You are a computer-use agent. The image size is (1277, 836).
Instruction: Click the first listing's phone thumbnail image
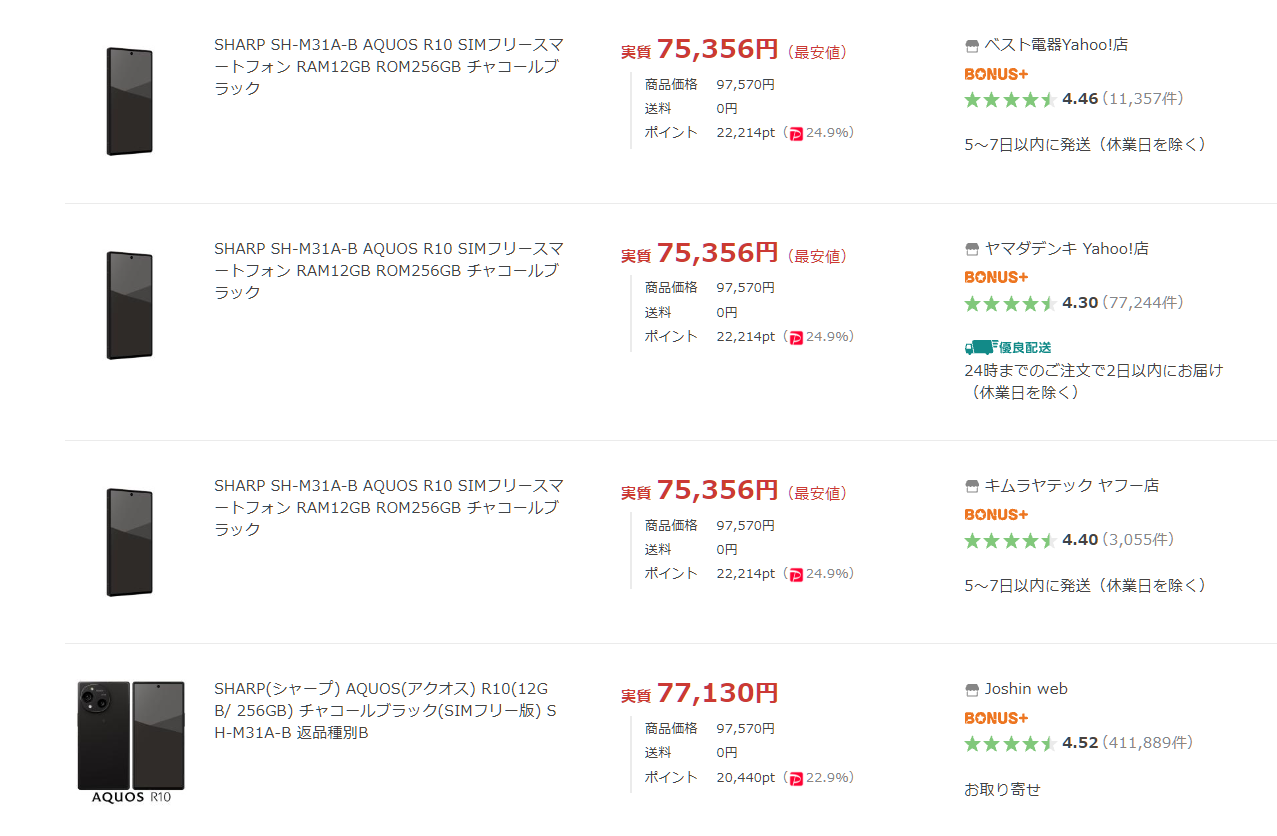point(130,101)
